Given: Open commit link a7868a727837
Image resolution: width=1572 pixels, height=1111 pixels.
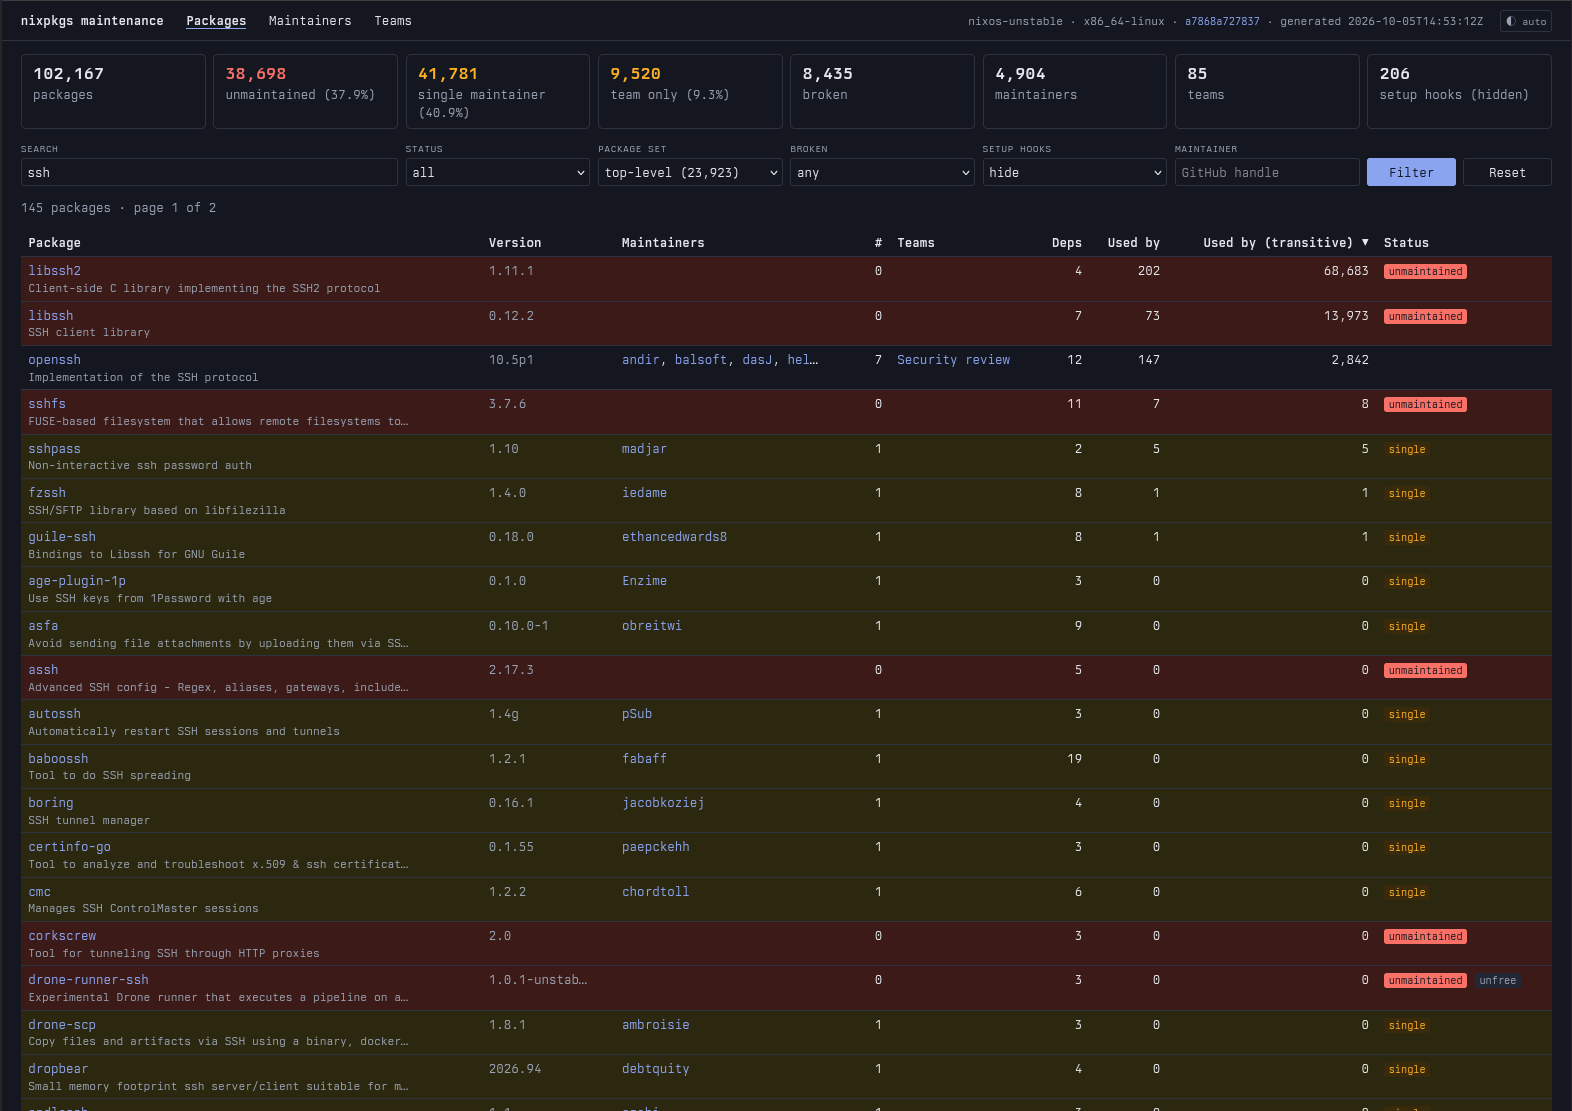Looking at the screenshot, I should [x=1222, y=21].
